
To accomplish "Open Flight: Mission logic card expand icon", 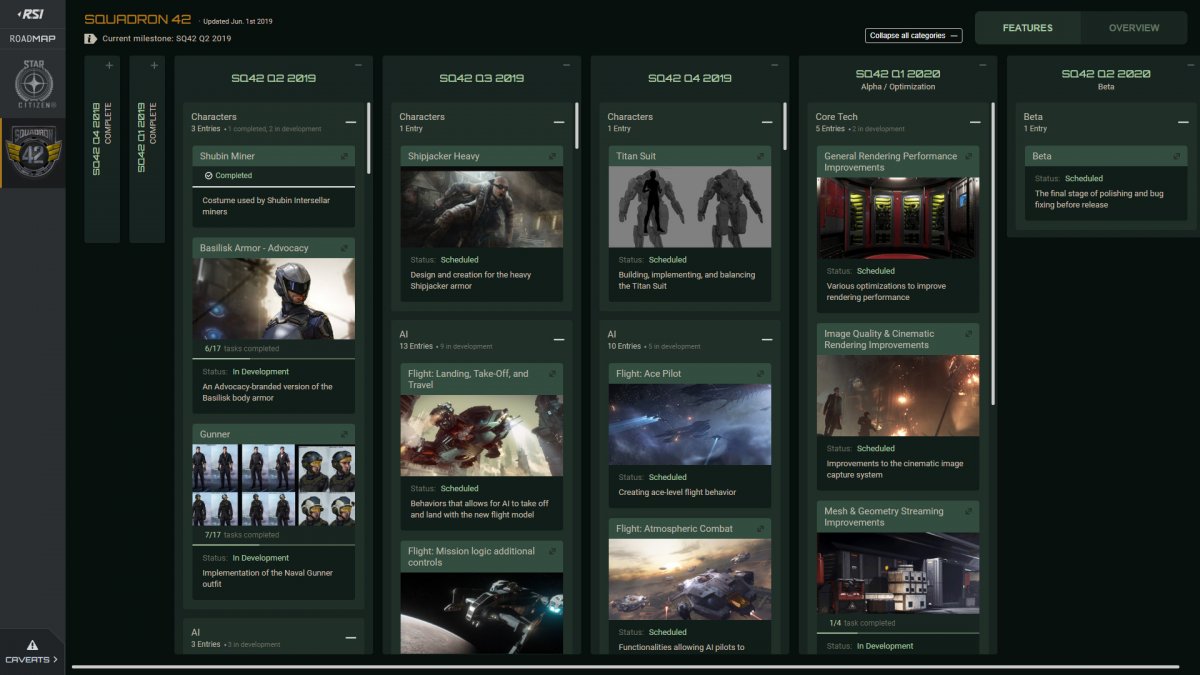I will [551, 551].
